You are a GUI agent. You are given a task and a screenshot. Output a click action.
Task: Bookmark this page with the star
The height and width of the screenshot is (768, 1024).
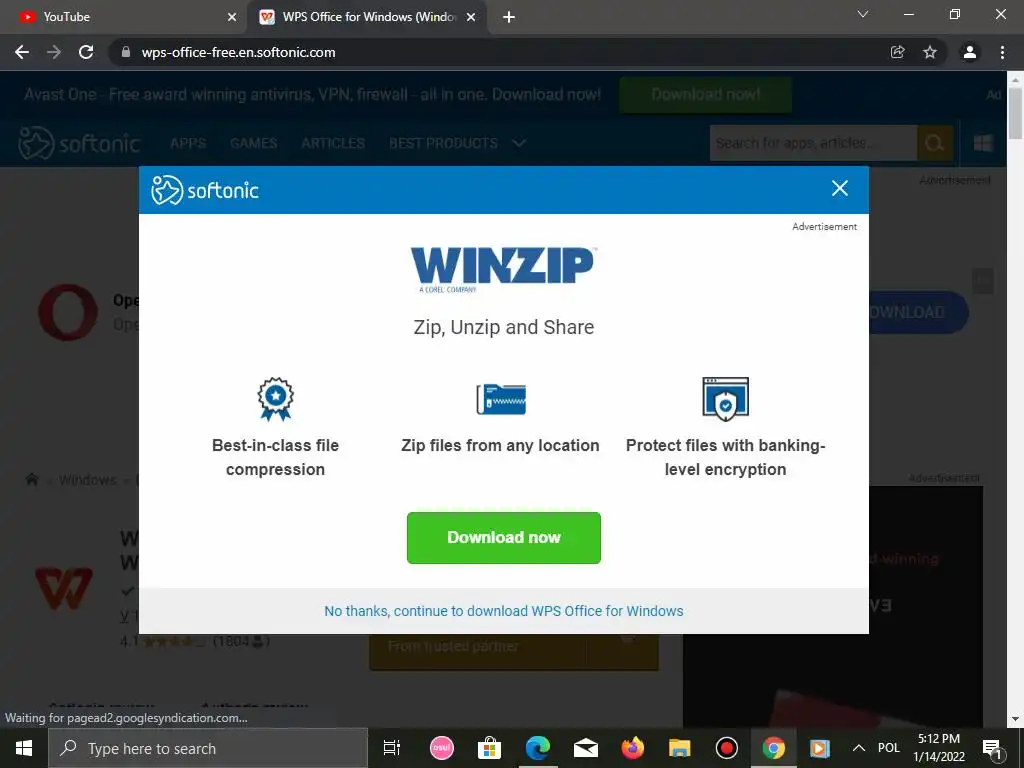click(x=930, y=52)
